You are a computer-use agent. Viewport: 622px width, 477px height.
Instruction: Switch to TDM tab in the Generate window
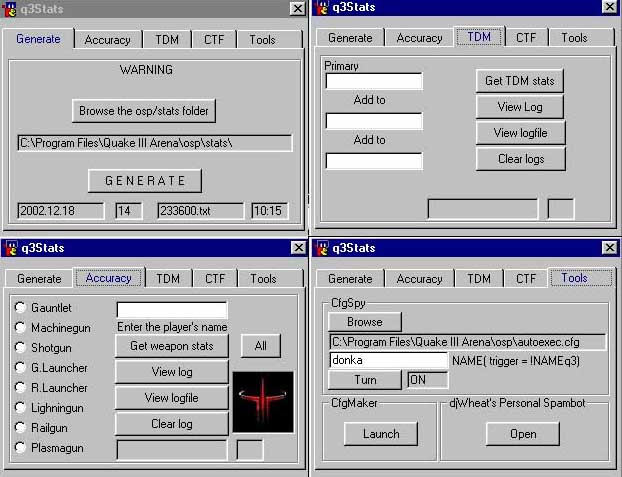(x=167, y=40)
